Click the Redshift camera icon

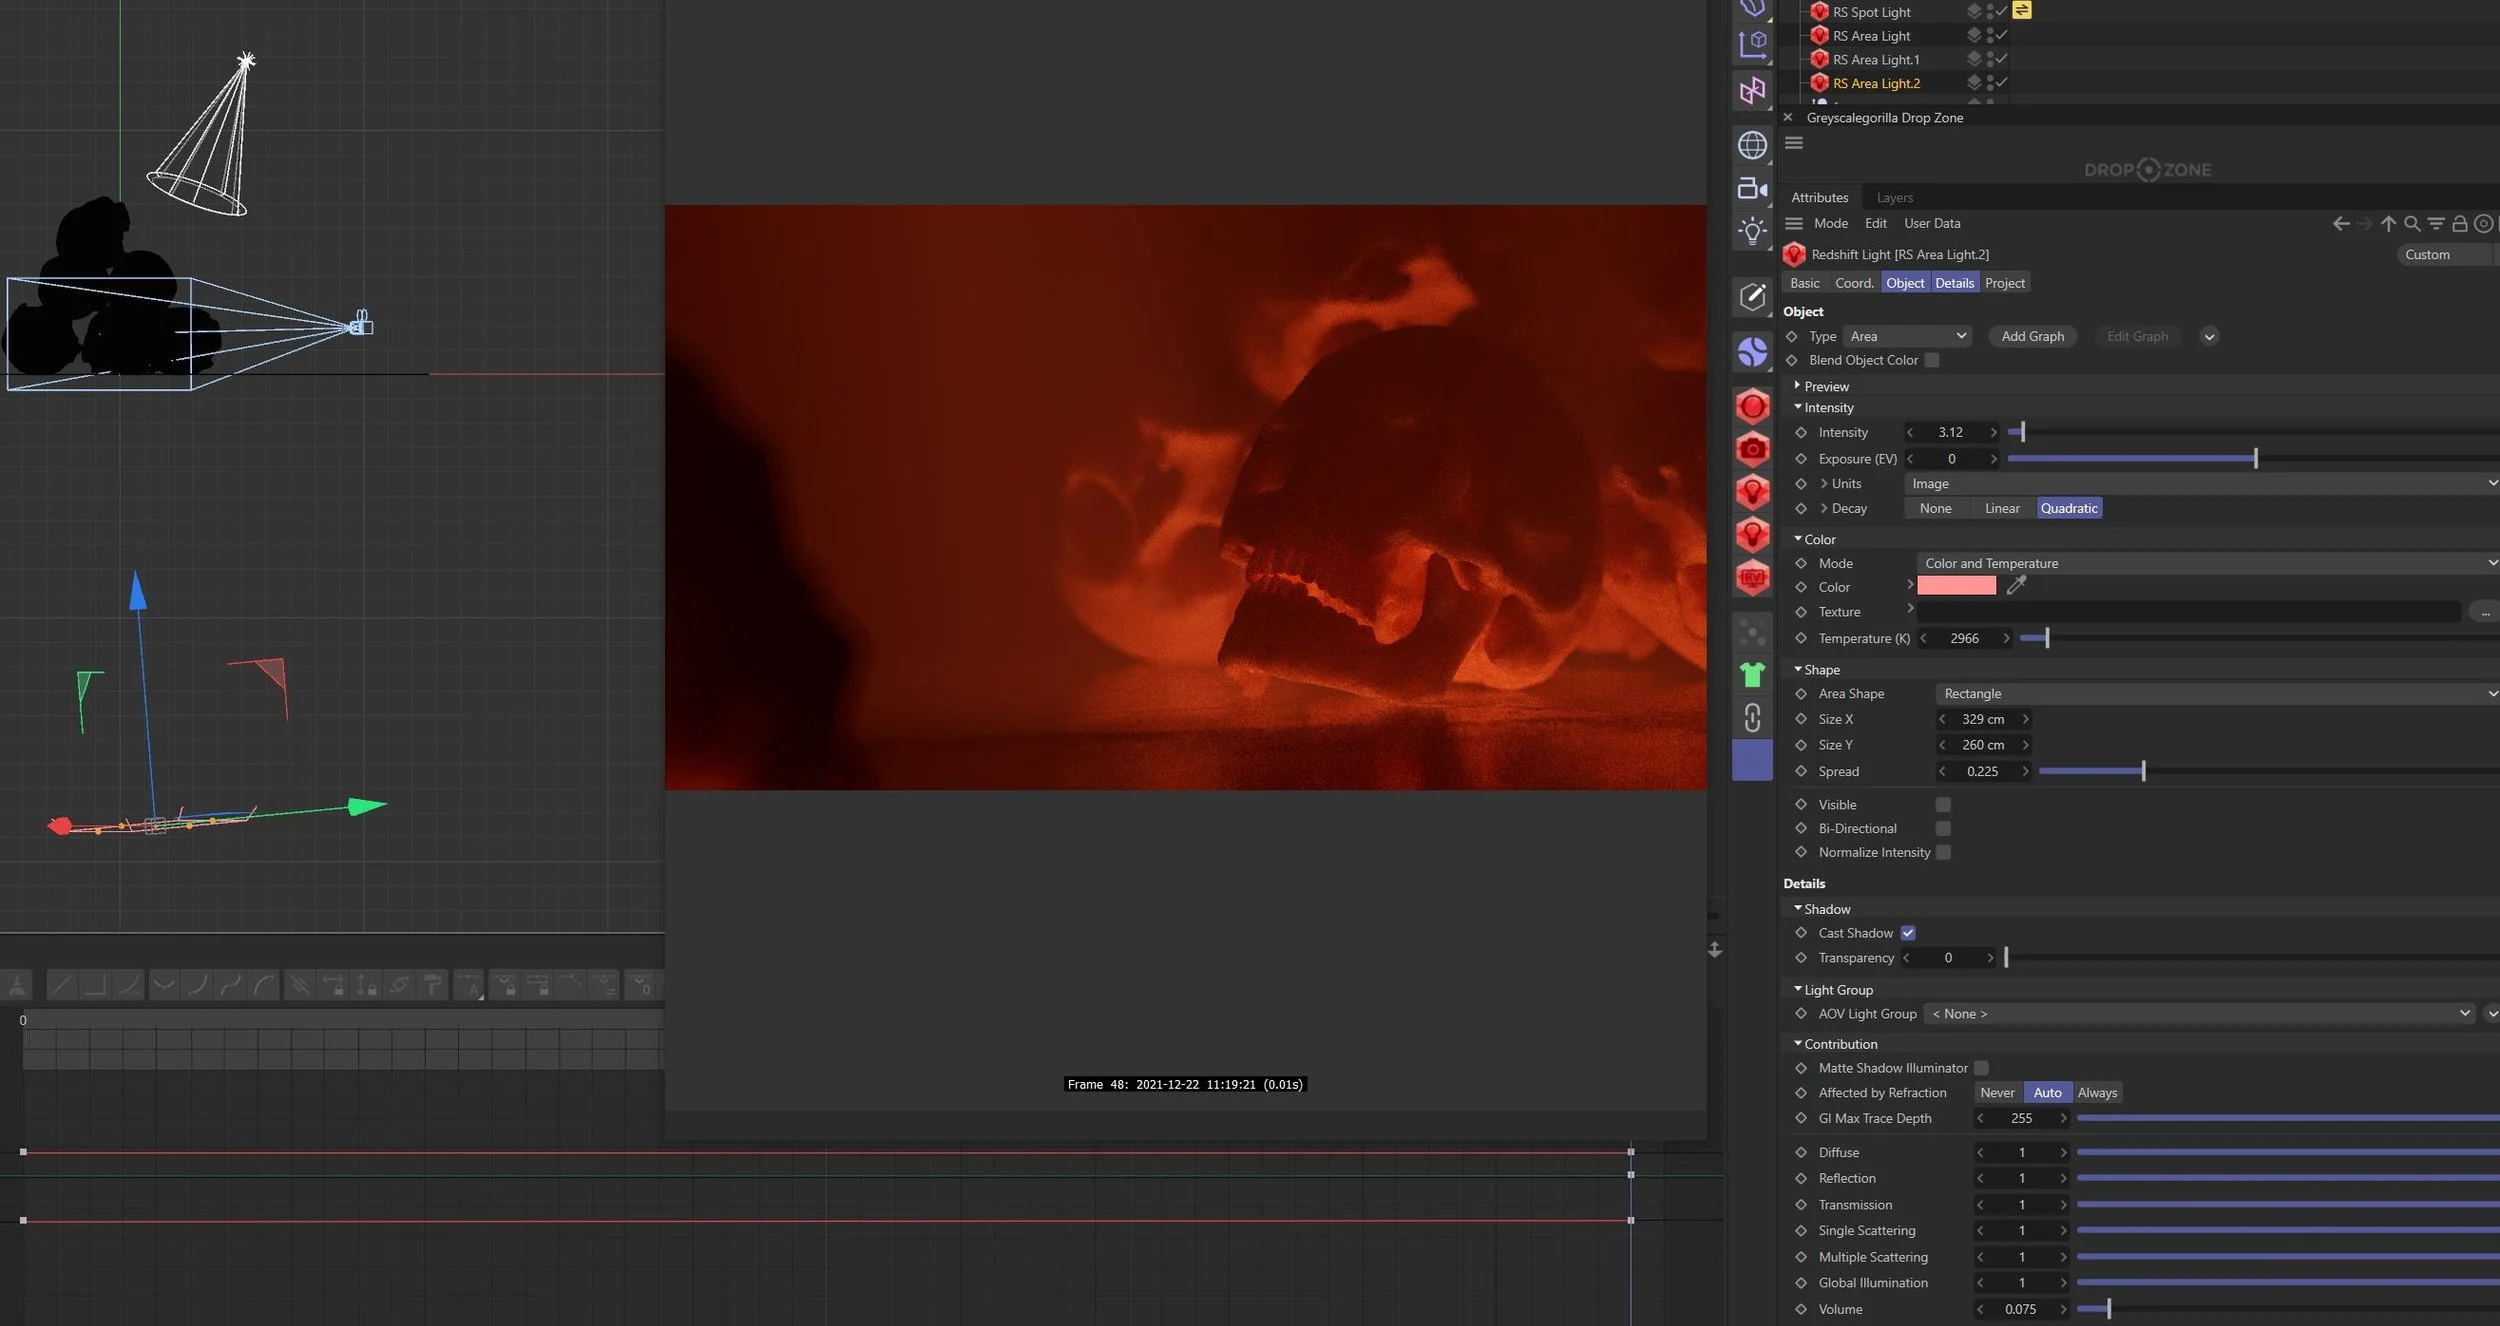point(1752,449)
